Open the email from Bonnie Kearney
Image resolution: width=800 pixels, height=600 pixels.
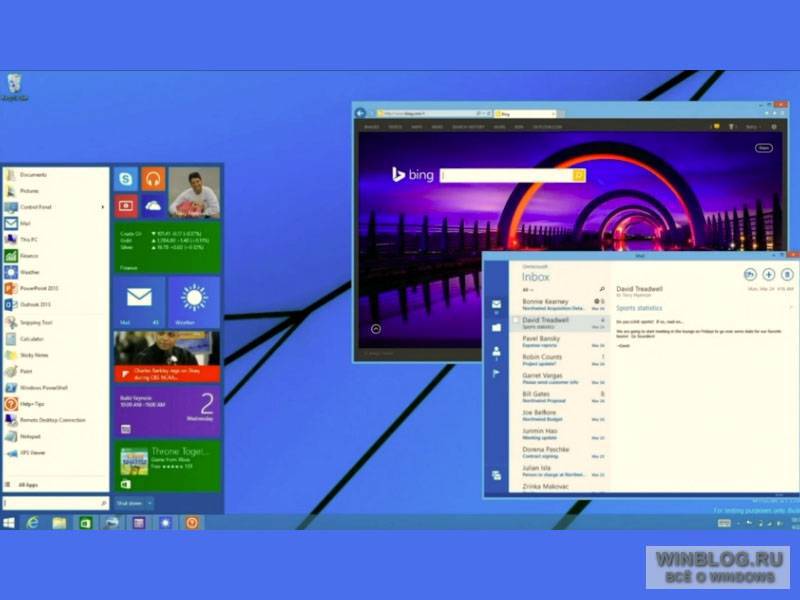pos(560,305)
